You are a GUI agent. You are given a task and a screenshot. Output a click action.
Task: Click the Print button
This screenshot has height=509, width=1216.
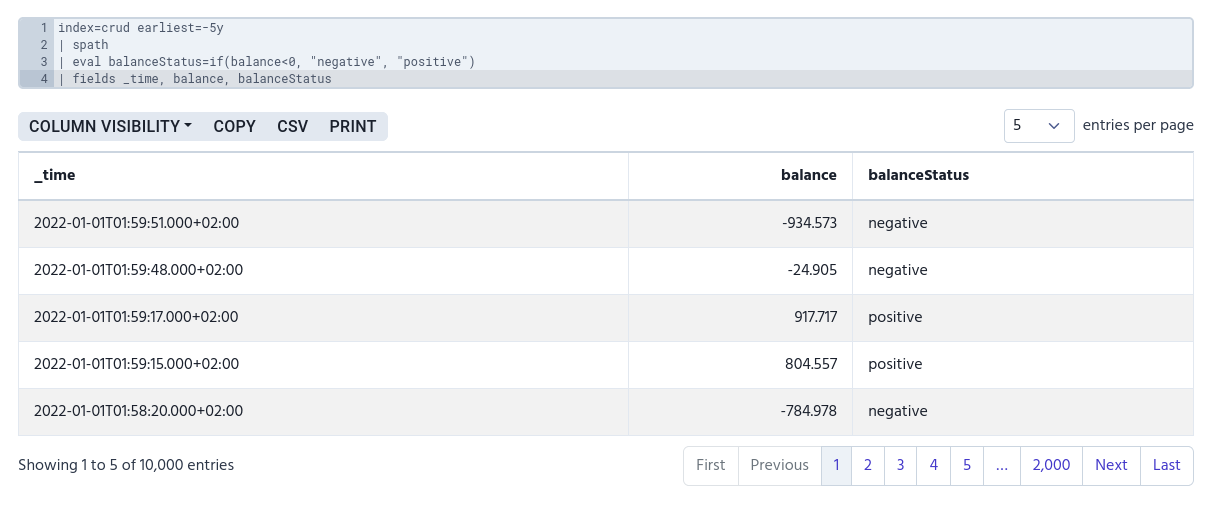click(x=353, y=126)
